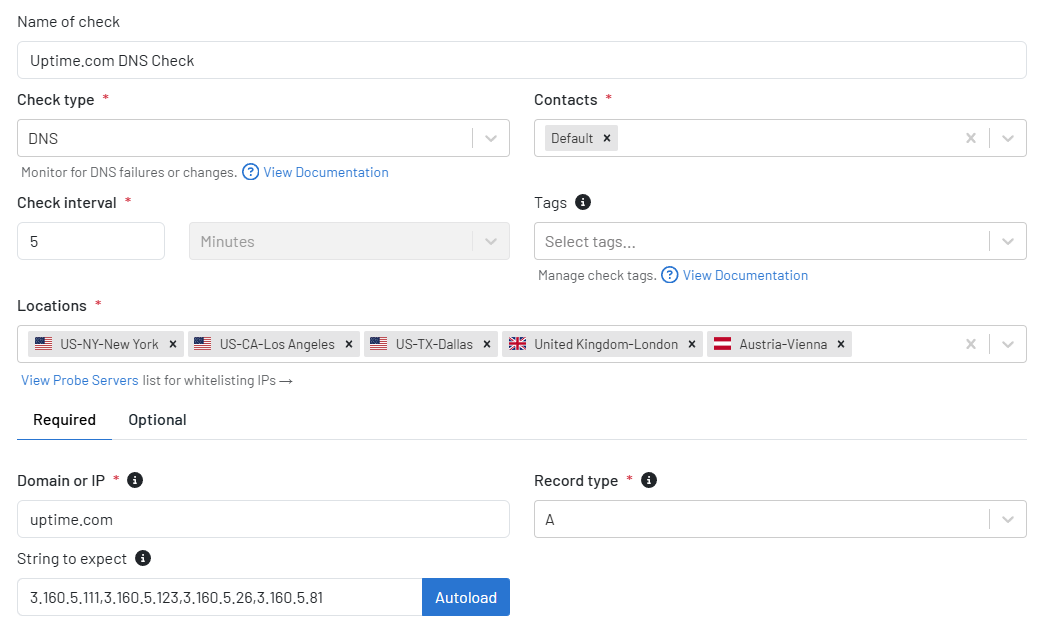The image size is (1053, 633).
Task: Open the Check type DNS dropdown
Action: [x=263, y=138]
